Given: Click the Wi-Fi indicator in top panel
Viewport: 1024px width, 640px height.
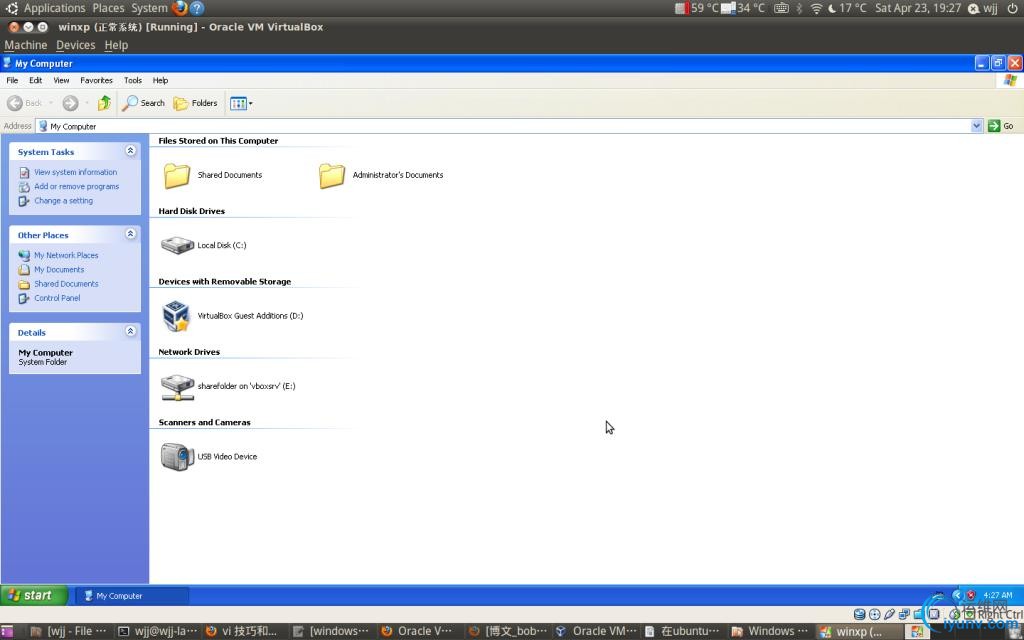Looking at the screenshot, I should 816,8.
